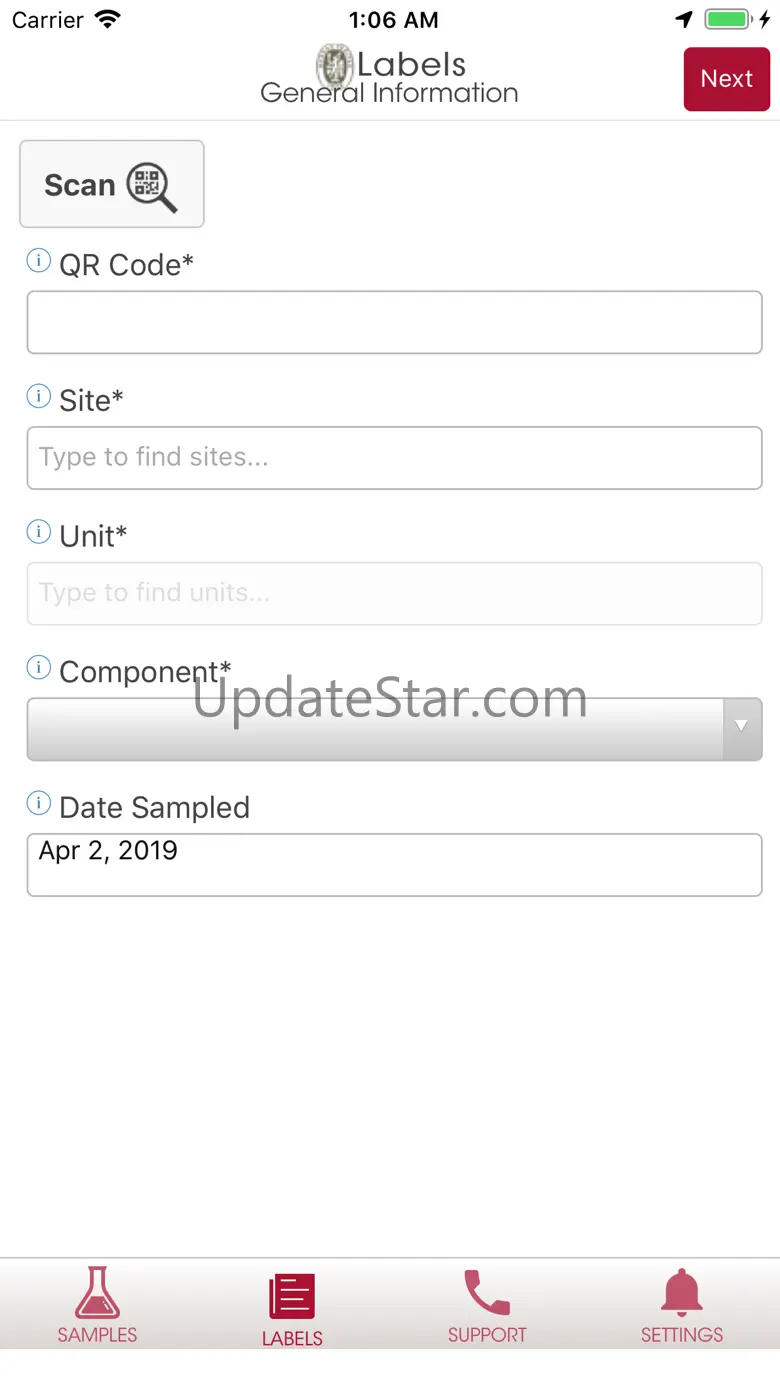Open the info icon beside Site
The image size is (780, 1387).
coord(38,397)
